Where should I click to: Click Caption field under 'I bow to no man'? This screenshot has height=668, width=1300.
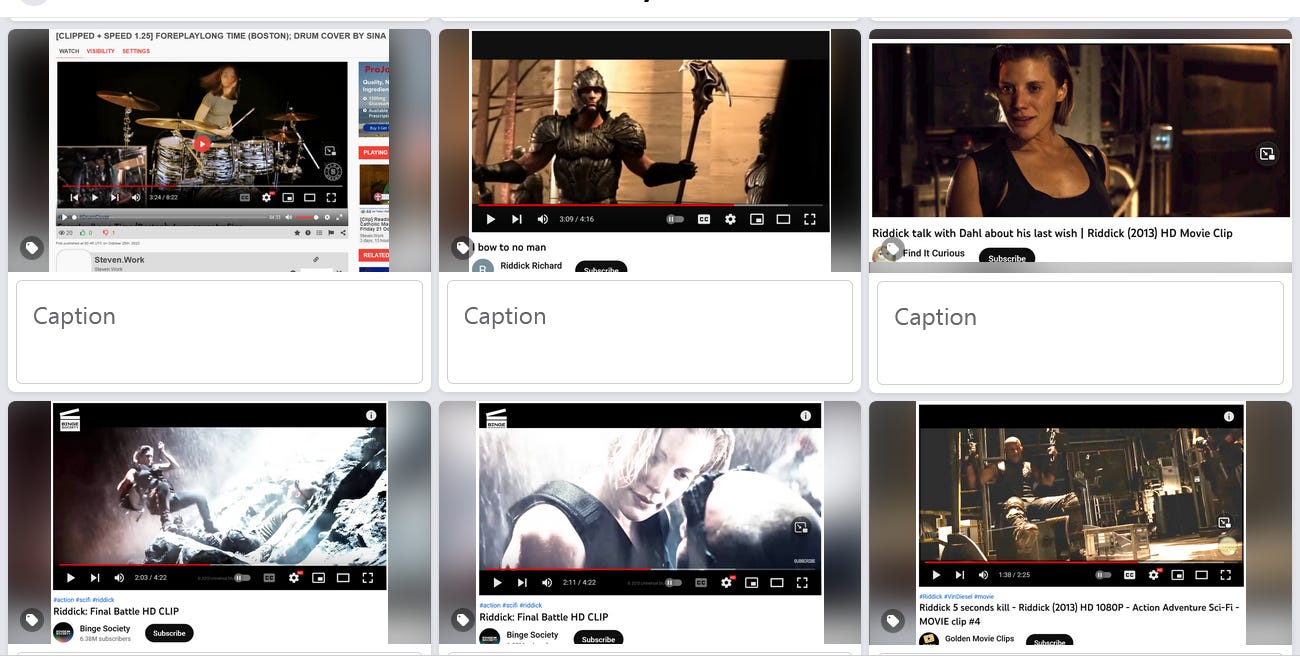click(x=650, y=332)
